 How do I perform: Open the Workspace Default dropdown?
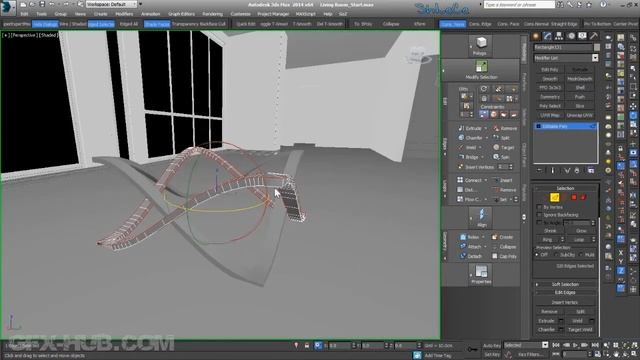(111, 4)
